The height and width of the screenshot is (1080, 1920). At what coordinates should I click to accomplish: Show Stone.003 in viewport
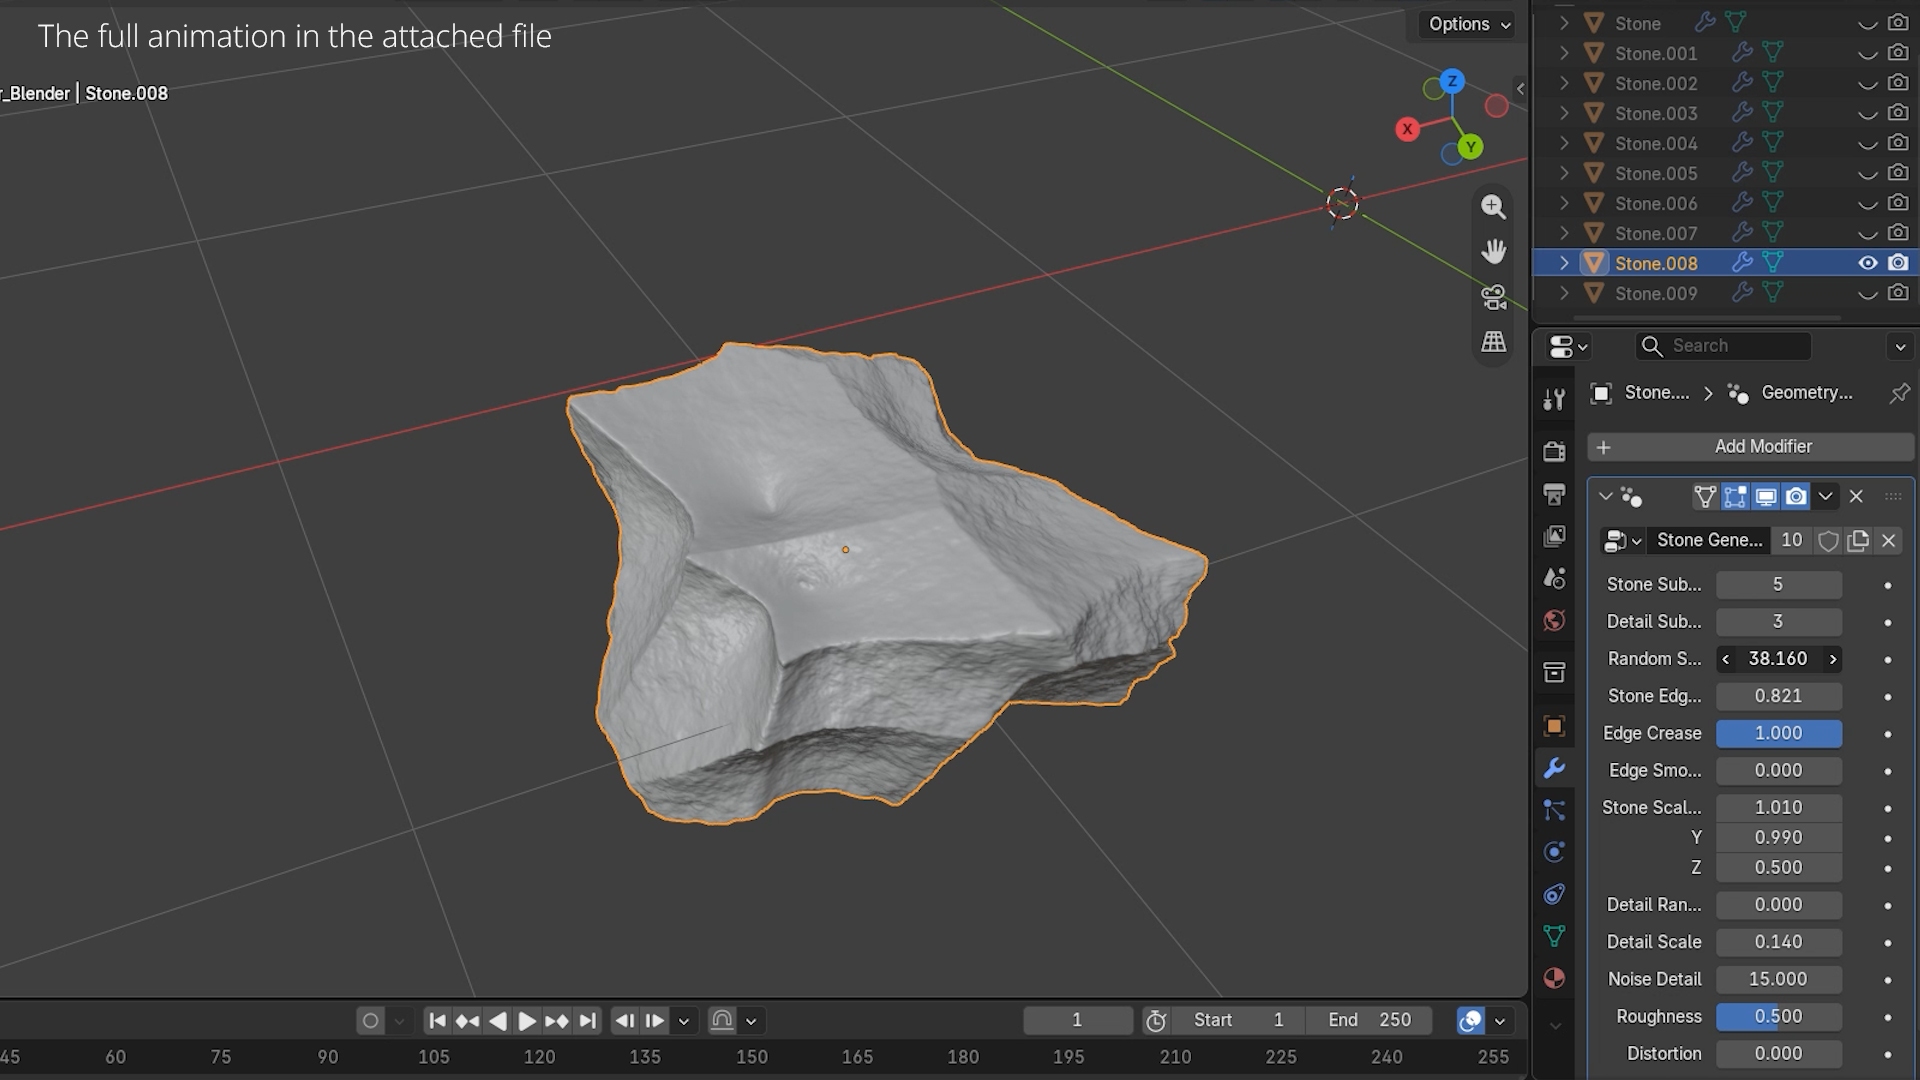pyautogui.click(x=1867, y=113)
